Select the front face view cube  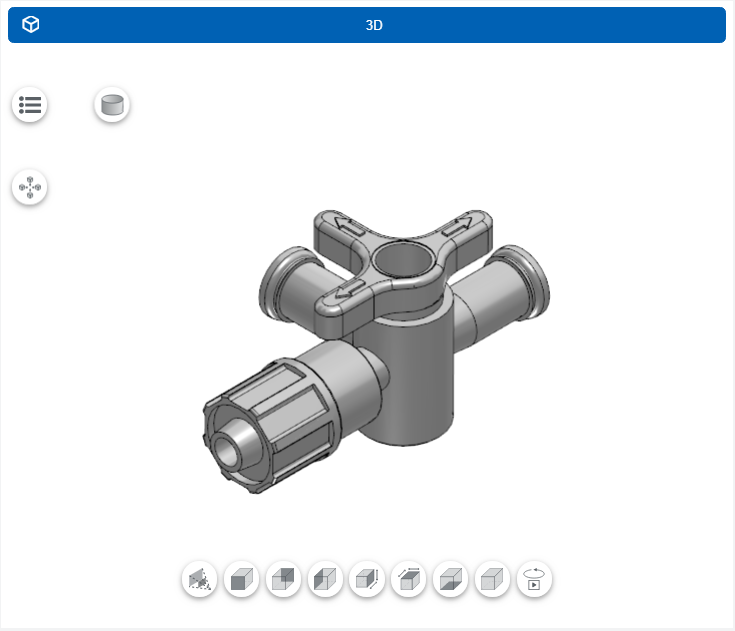tap(241, 579)
